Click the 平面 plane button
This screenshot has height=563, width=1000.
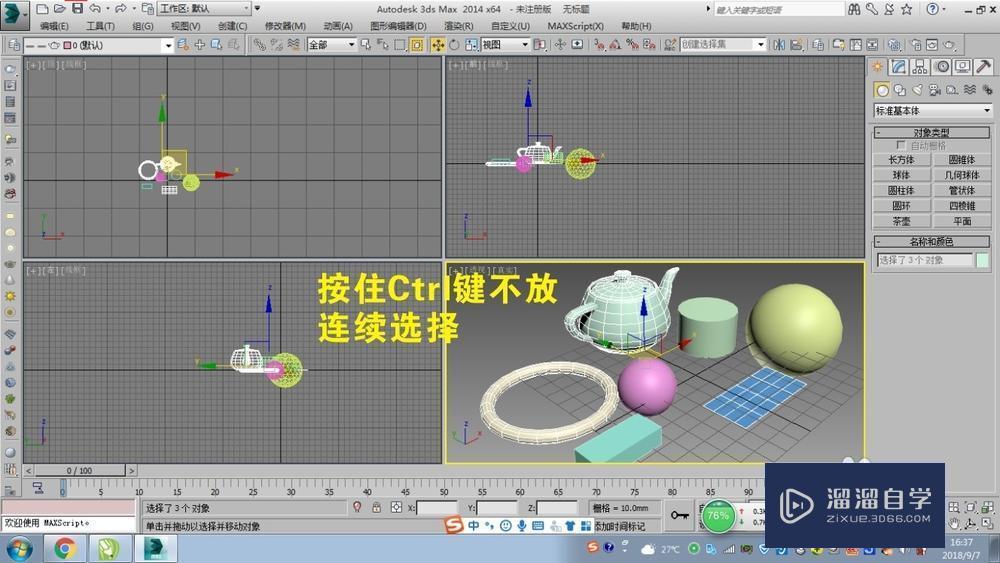point(962,221)
